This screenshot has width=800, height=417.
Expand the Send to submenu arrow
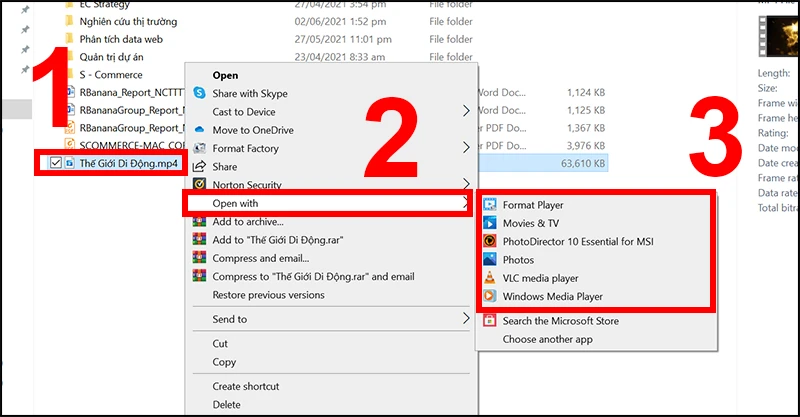(x=466, y=318)
